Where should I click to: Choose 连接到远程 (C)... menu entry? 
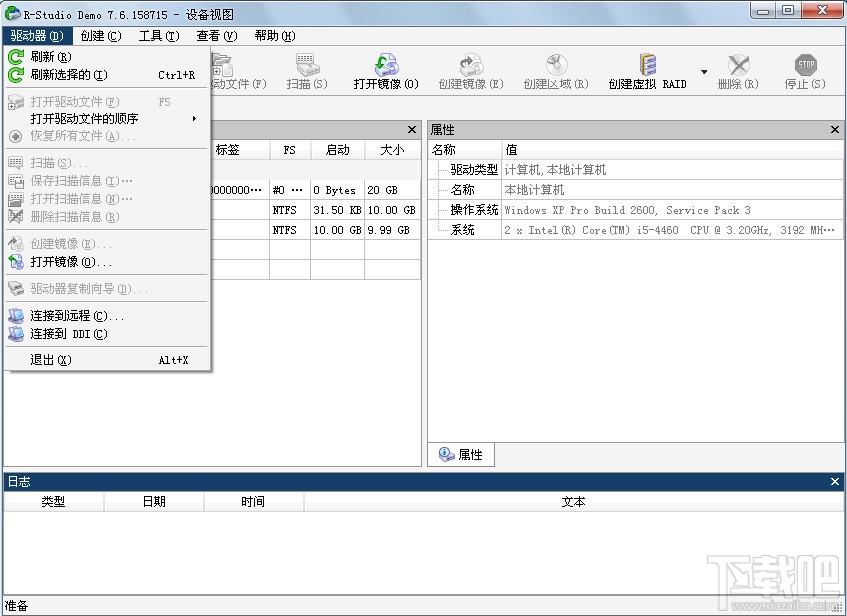107,316
